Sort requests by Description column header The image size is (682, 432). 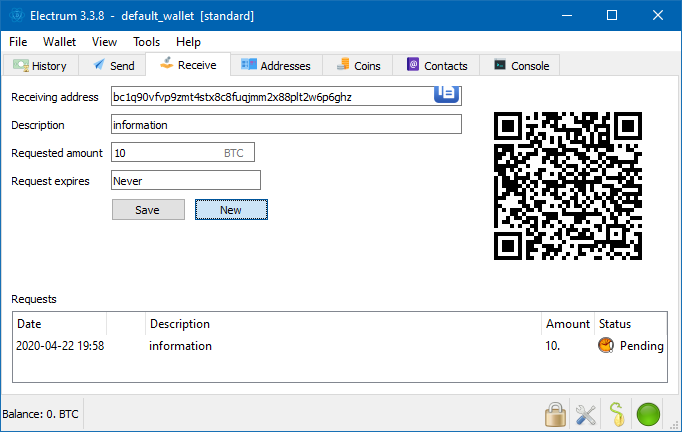click(344, 324)
